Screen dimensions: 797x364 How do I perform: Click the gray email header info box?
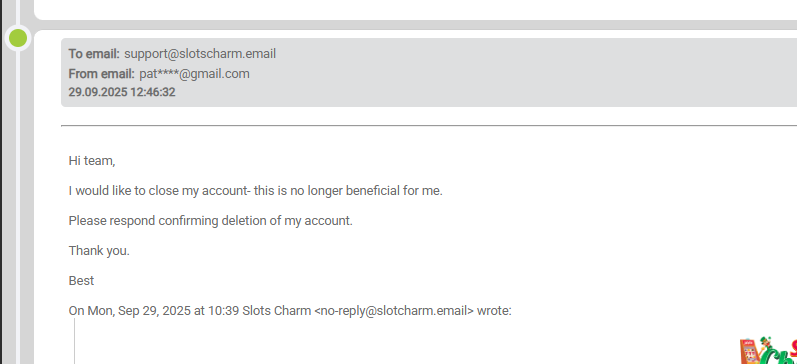point(429,72)
